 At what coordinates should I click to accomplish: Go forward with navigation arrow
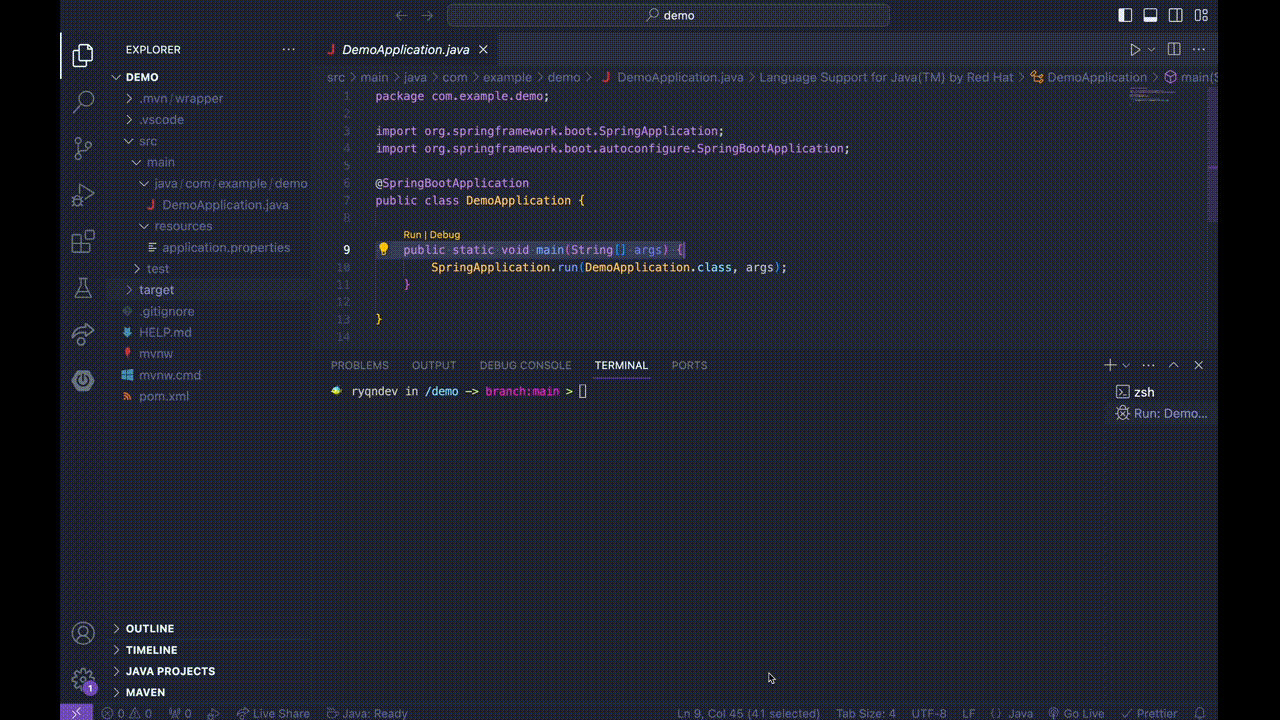point(427,15)
